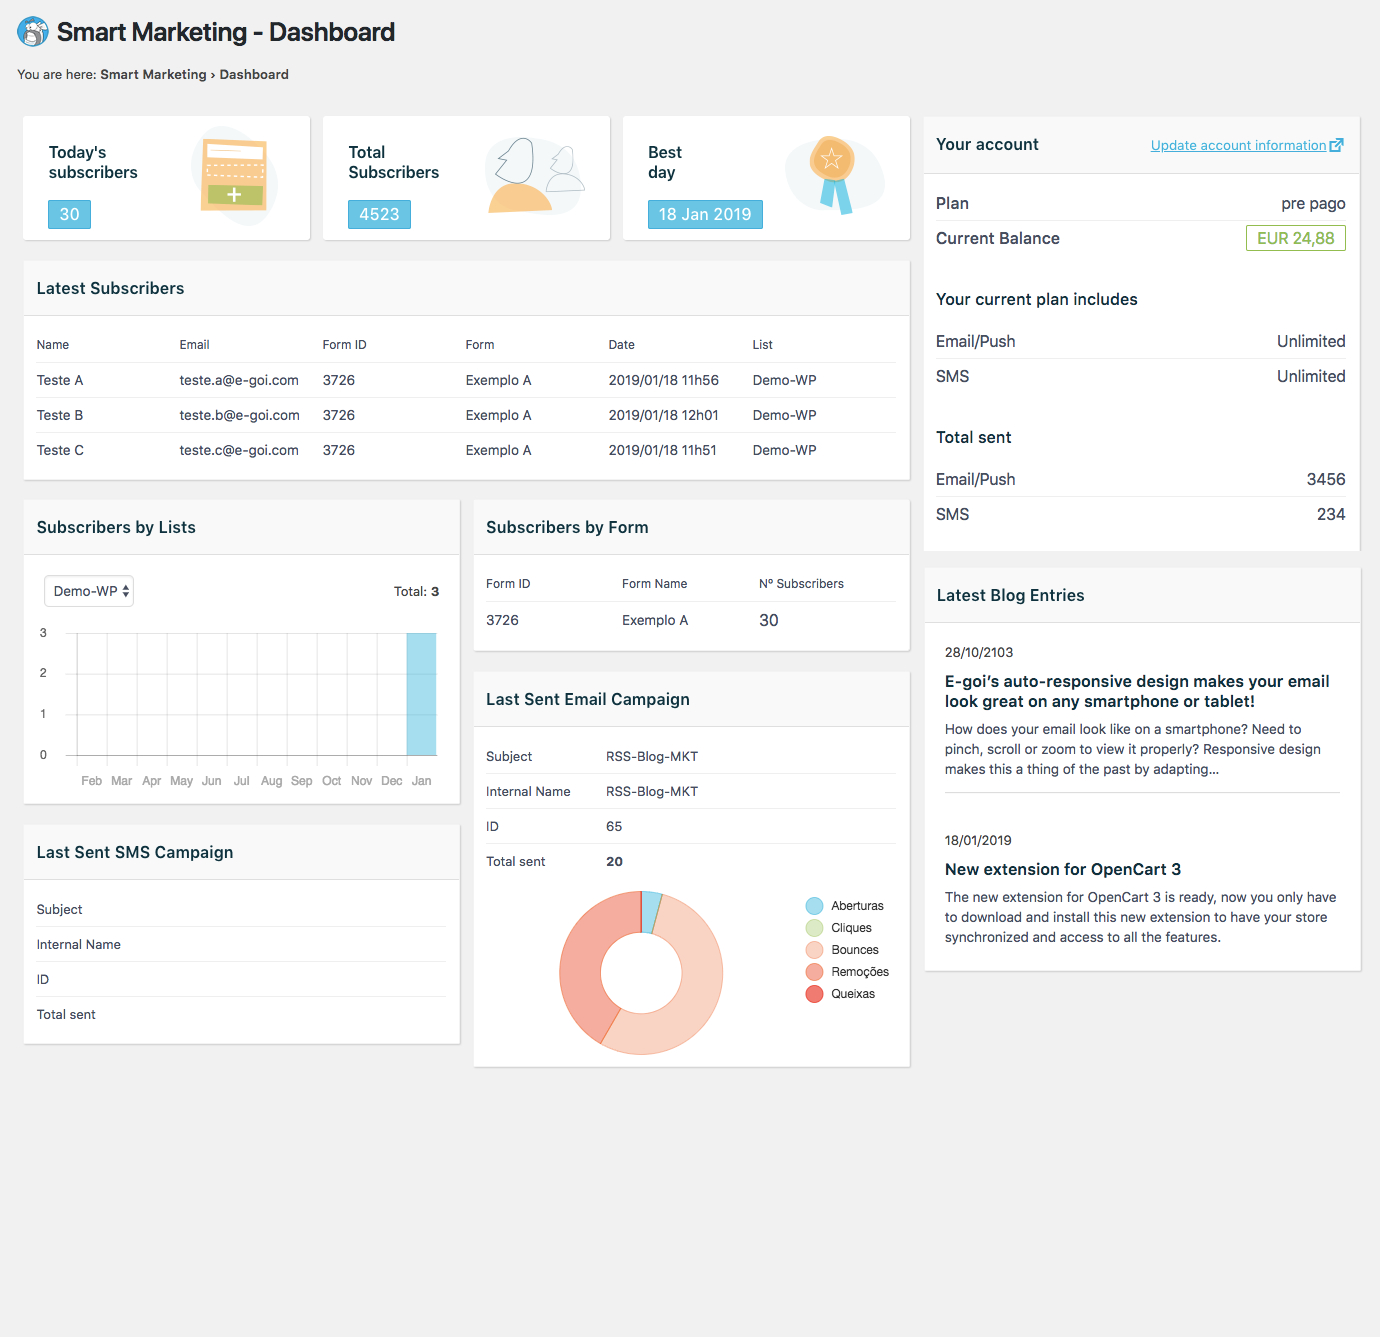Click the Last Sent SMS Campaign heading
Image resolution: width=1380 pixels, height=1337 pixels.
[x=135, y=852]
